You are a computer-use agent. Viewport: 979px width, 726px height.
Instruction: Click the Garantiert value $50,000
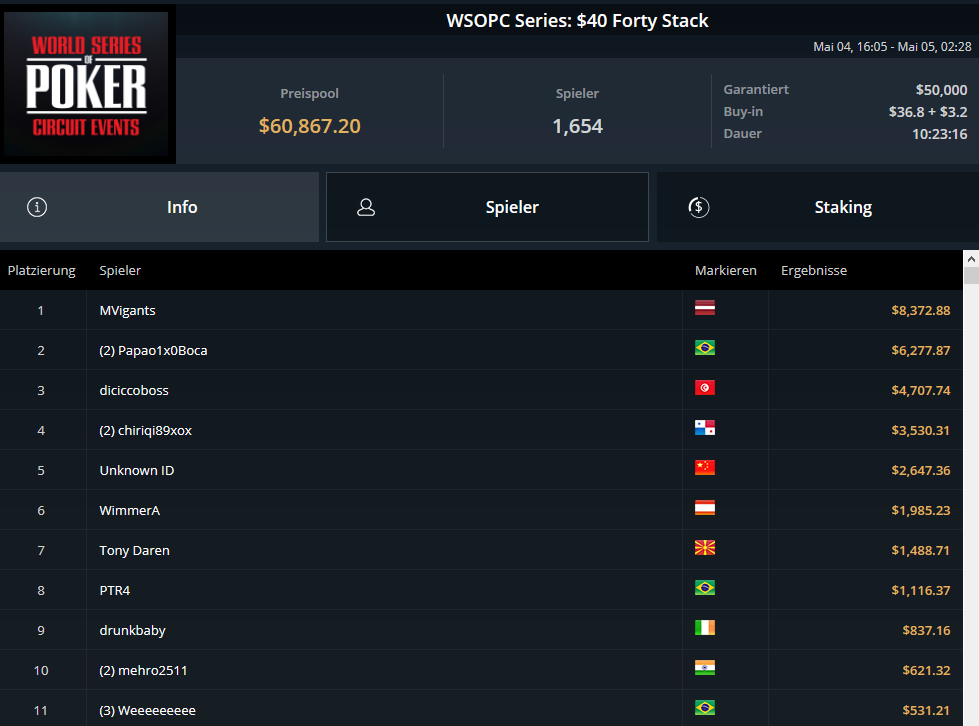pyautogui.click(x=941, y=90)
